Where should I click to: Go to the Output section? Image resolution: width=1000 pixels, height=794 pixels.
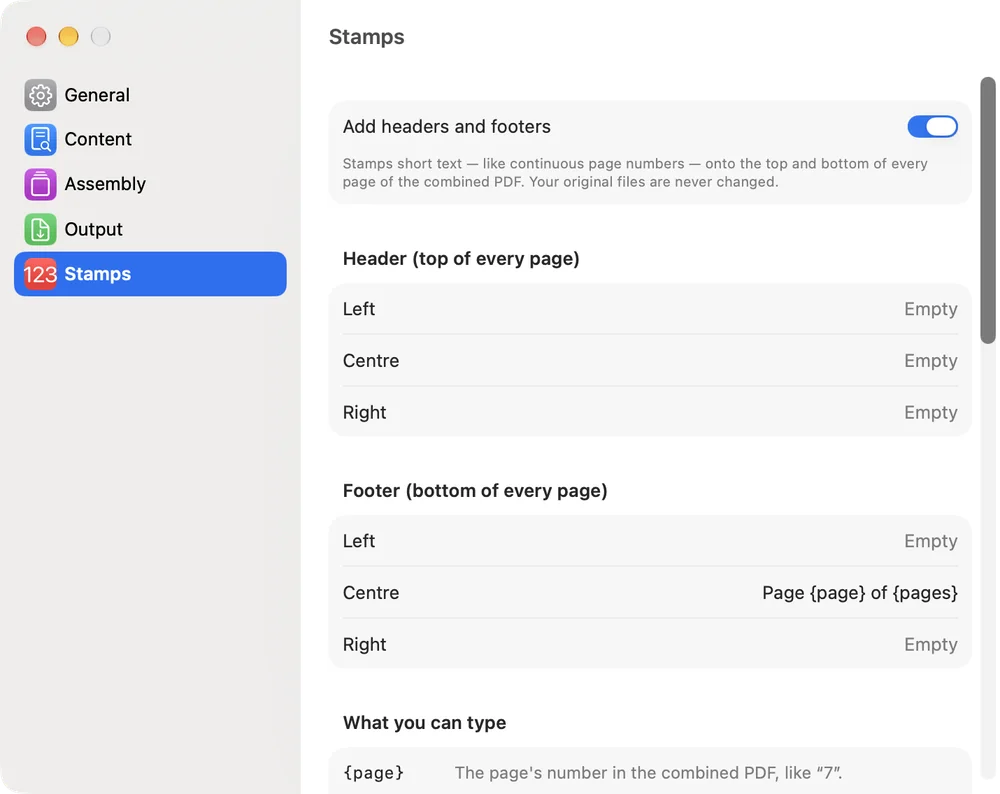coord(150,229)
